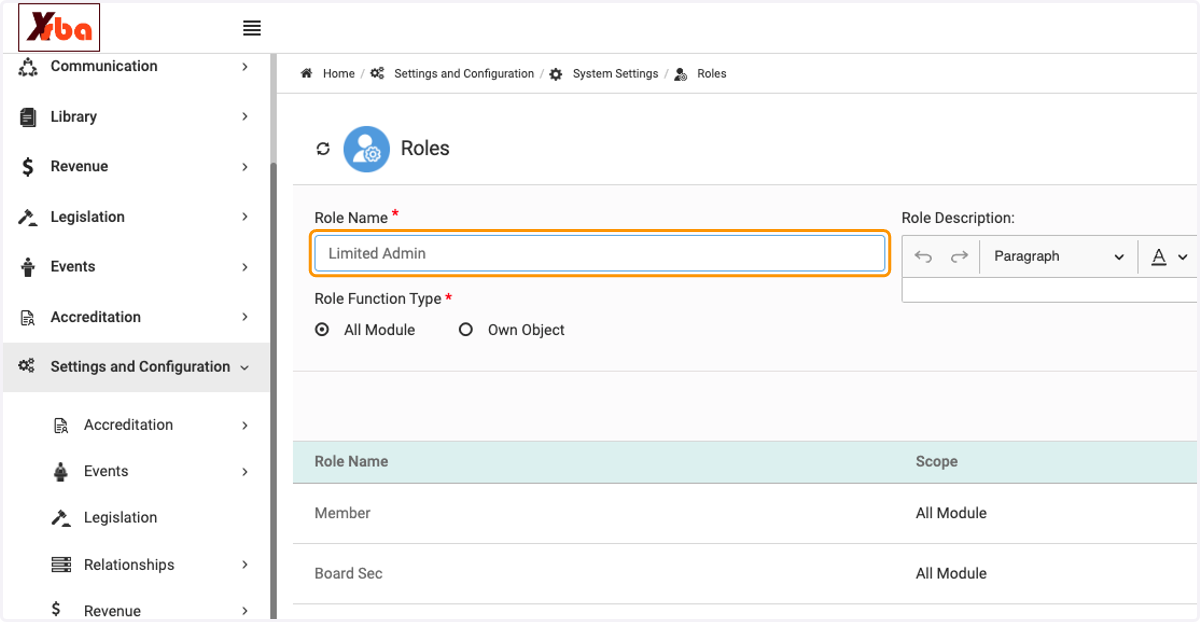Image resolution: width=1200 pixels, height=622 pixels.
Task: Select the Own Object radio option
Action: click(x=465, y=330)
